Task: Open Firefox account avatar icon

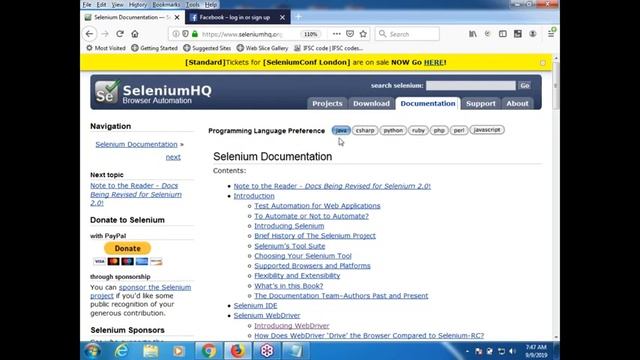Action: pyautogui.click(x=533, y=34)
